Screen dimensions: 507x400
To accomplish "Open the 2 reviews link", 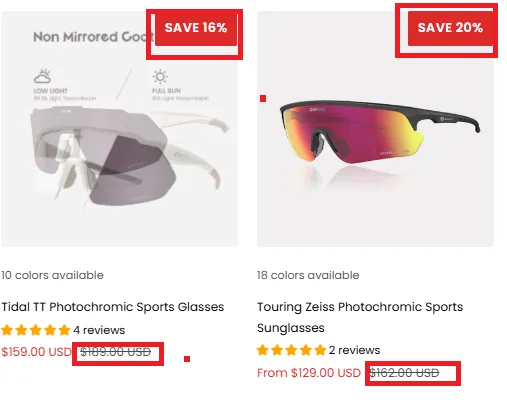I will (354, 350).
